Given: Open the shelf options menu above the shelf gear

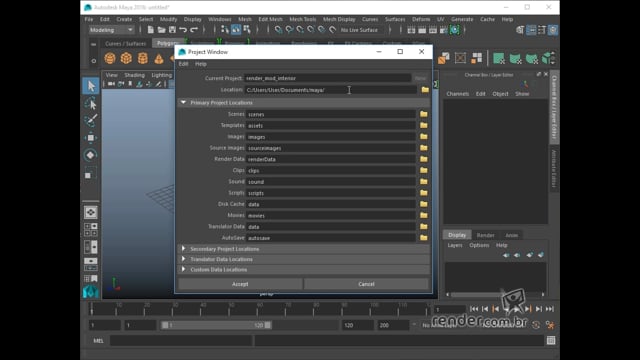Looking at the screenshot, I should point(93,44).
